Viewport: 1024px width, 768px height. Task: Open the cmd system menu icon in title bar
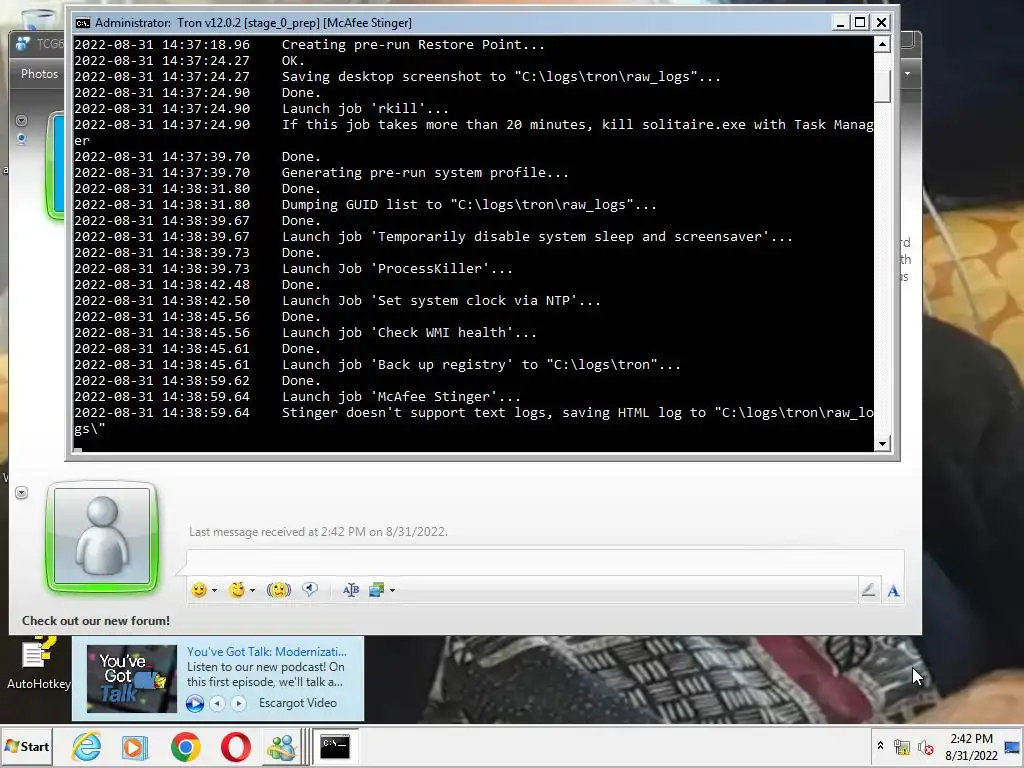pyautogui.click(x=82, y=23)
